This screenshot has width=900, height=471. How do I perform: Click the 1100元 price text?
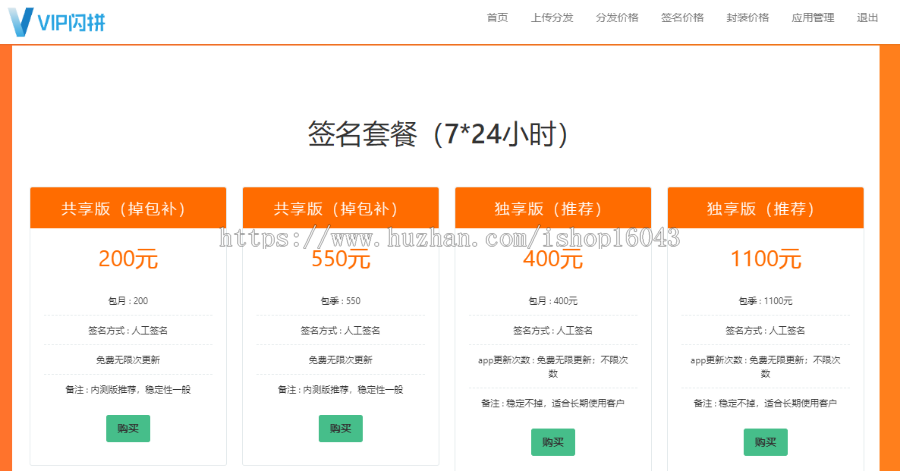pyautogui.click(x=765, y=259)
